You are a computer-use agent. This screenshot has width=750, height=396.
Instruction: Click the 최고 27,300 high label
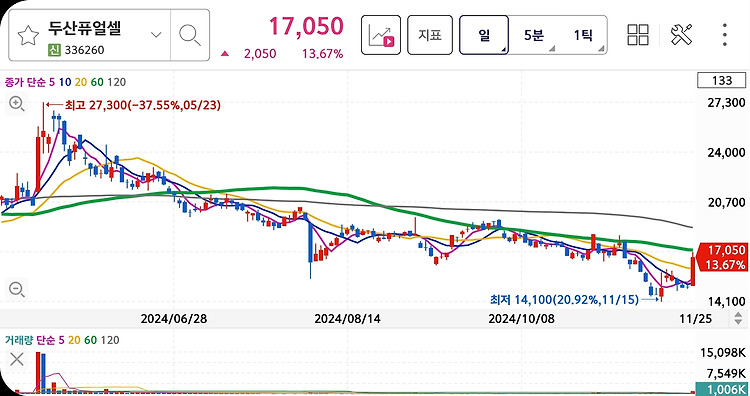(143, 105)
